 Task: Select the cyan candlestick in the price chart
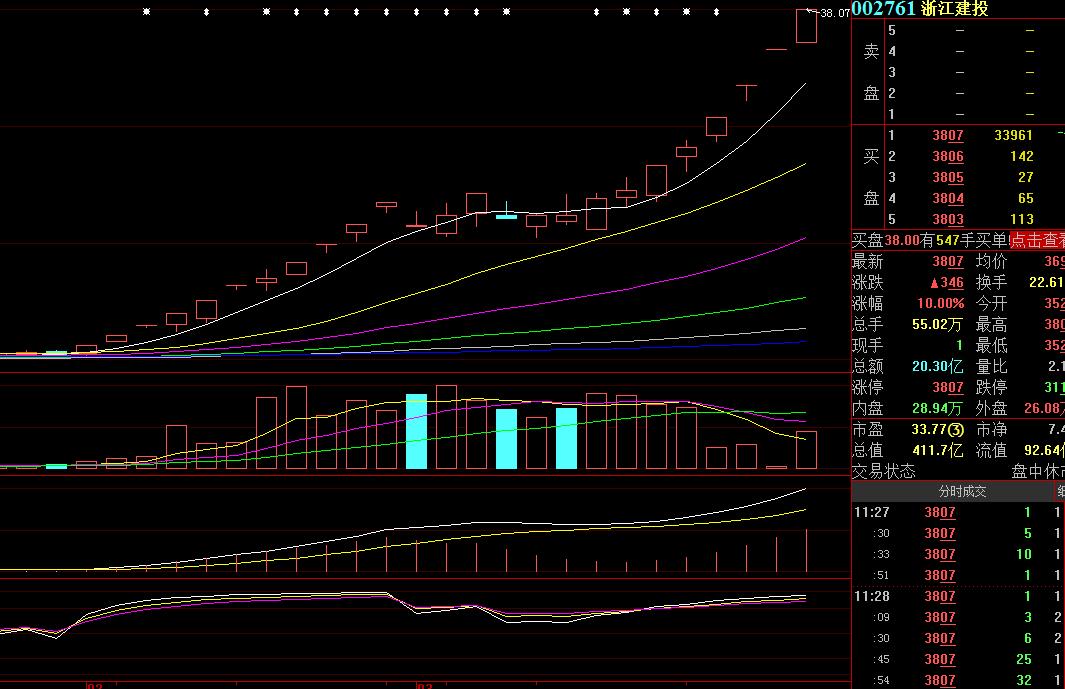(x=506, y=215)
